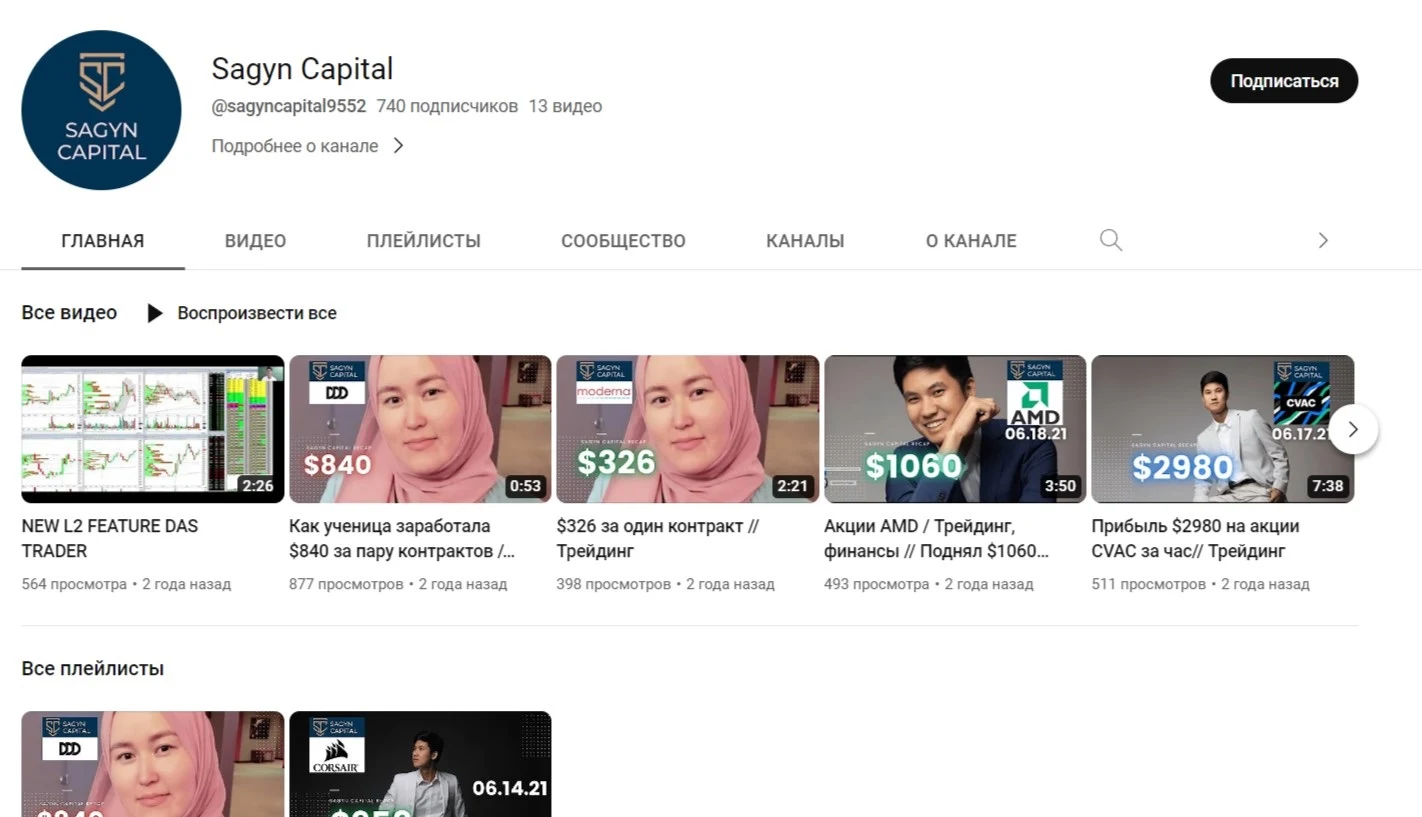Click the 398 просмотров view count
Screen dimensions: 1422x817
614,584
